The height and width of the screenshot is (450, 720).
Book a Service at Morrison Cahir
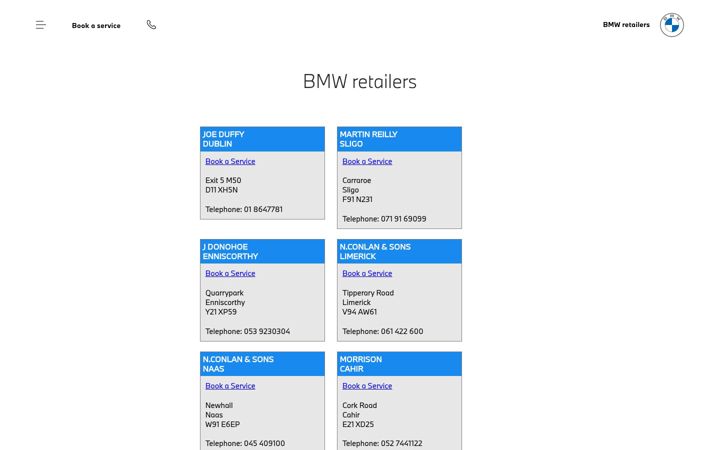coord(367,386)
